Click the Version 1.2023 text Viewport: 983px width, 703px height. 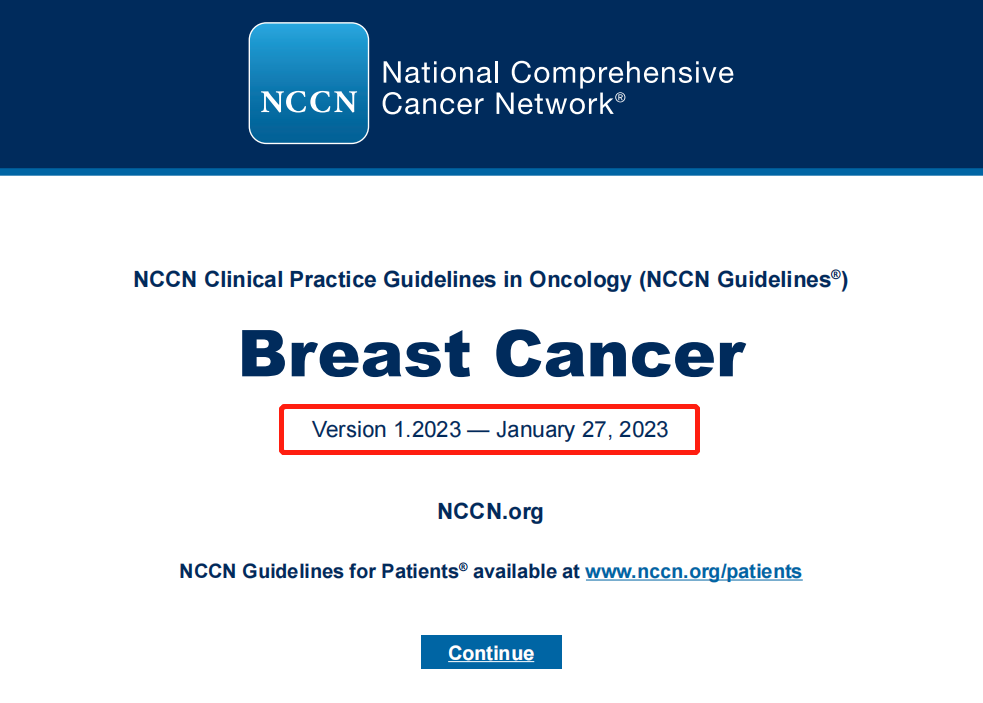[386, 430]
